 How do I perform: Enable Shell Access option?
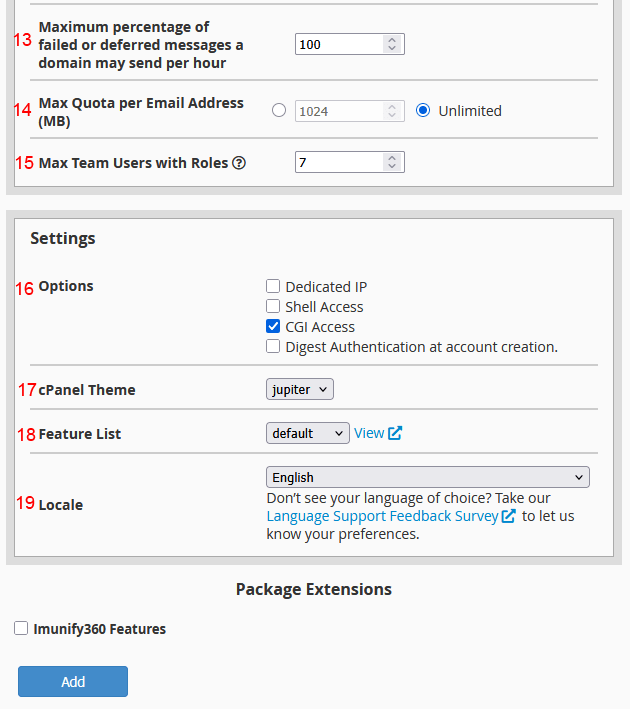click(x=273, y=307)
